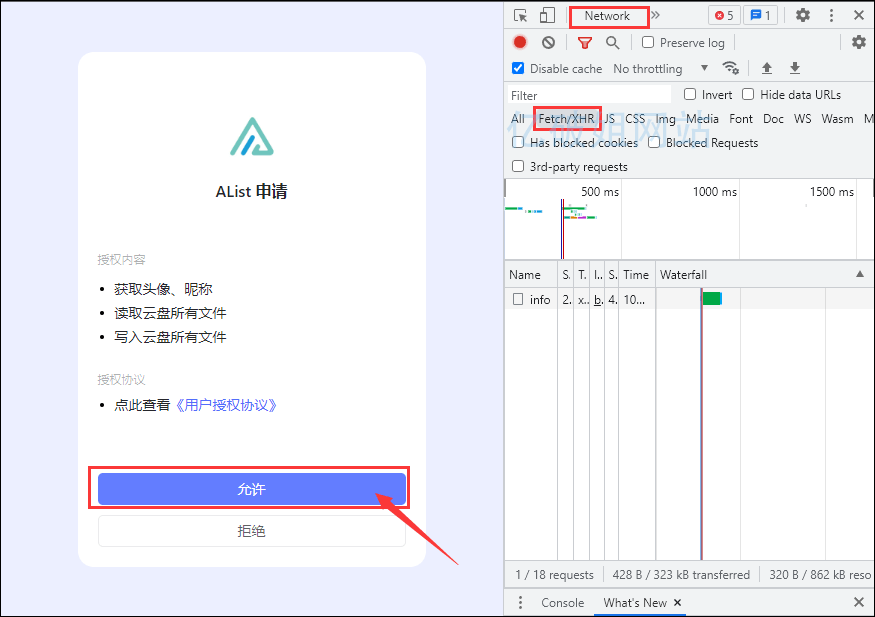Check the Invert filter checkbox
The image size is (875, 617).
690,94
